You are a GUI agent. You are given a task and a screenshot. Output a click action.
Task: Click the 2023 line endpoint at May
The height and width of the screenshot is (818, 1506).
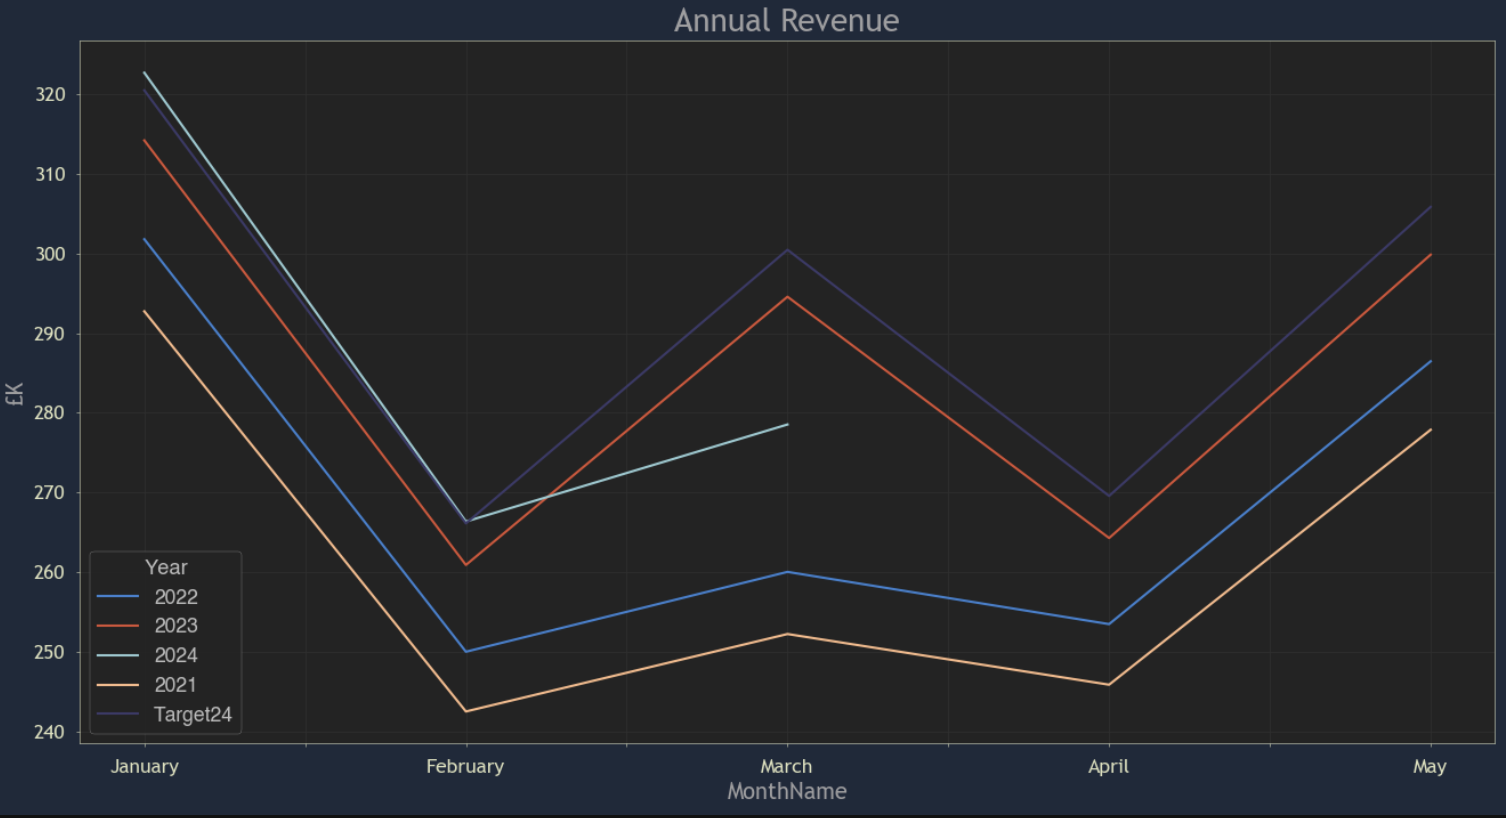(x=1430, y=255)
